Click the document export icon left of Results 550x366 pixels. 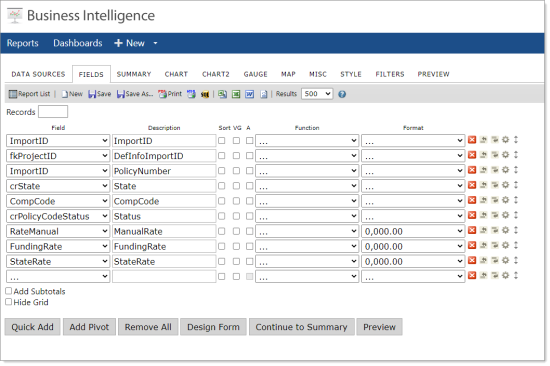pyautogui.click(x=264, y=94)
